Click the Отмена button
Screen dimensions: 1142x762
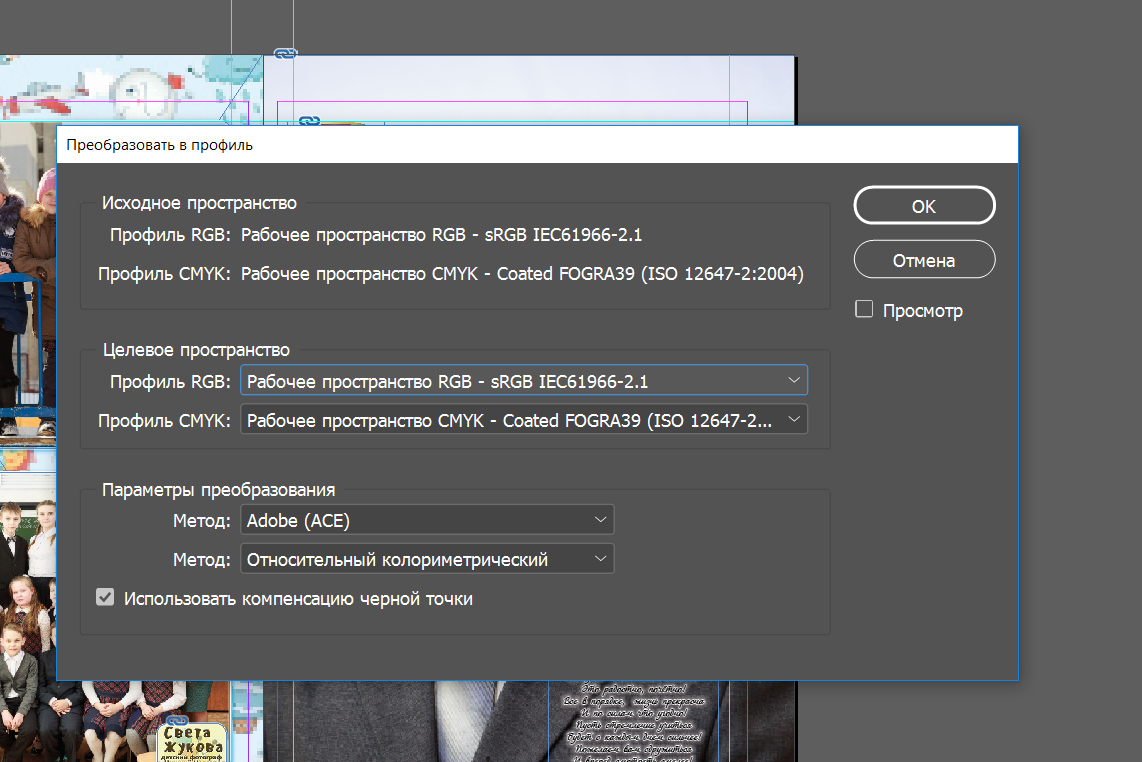(924, 260)
